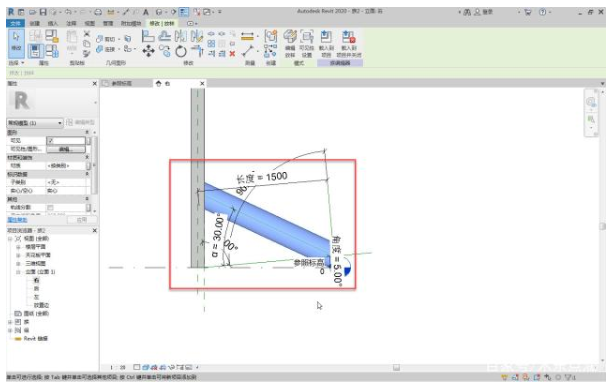Open the Revit application menu R logo
The height and width of the screenshot is (386, 610).
[x=11, y=12]
